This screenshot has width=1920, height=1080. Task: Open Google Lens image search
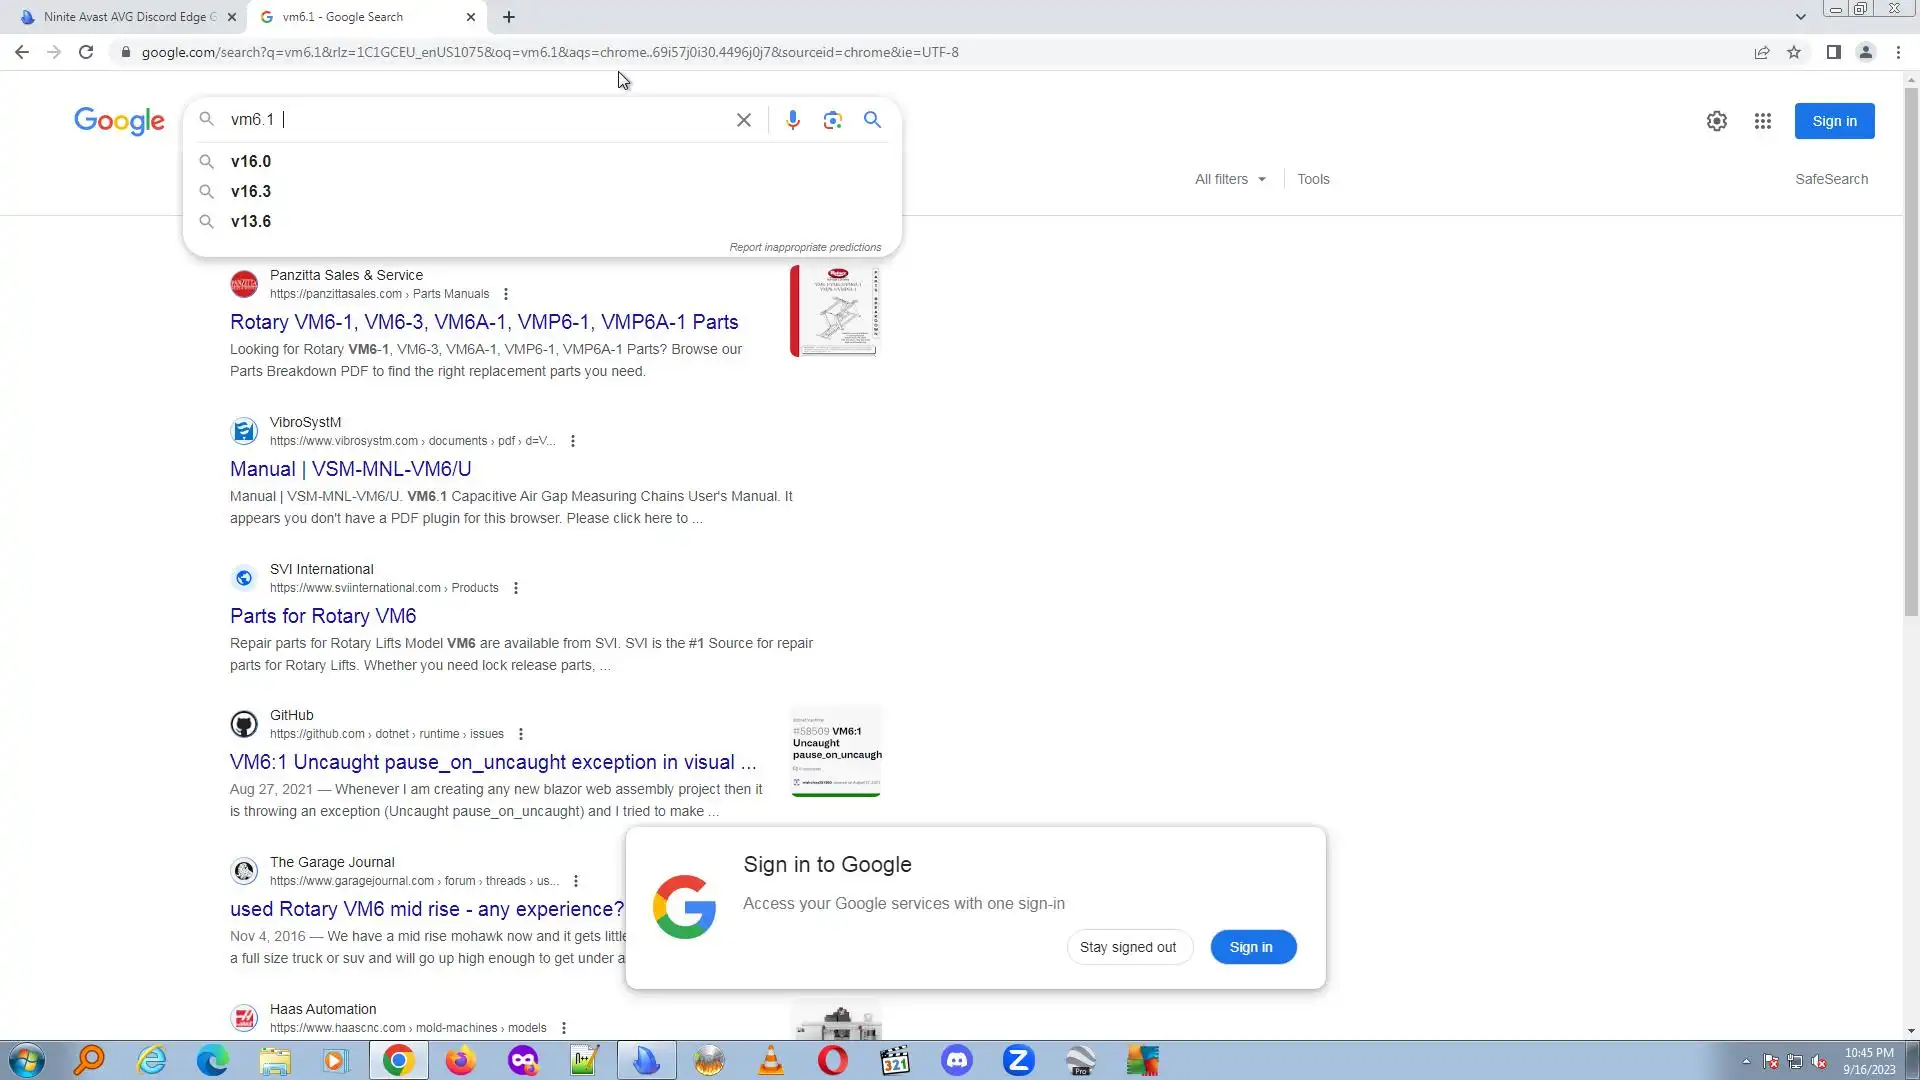click(x=832, y=120)
